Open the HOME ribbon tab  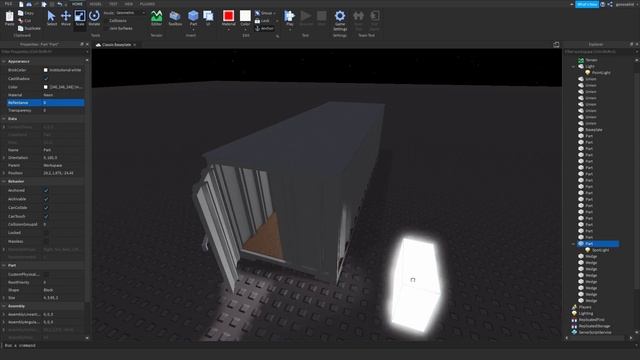pyautogui.click(x=77, y=4)
